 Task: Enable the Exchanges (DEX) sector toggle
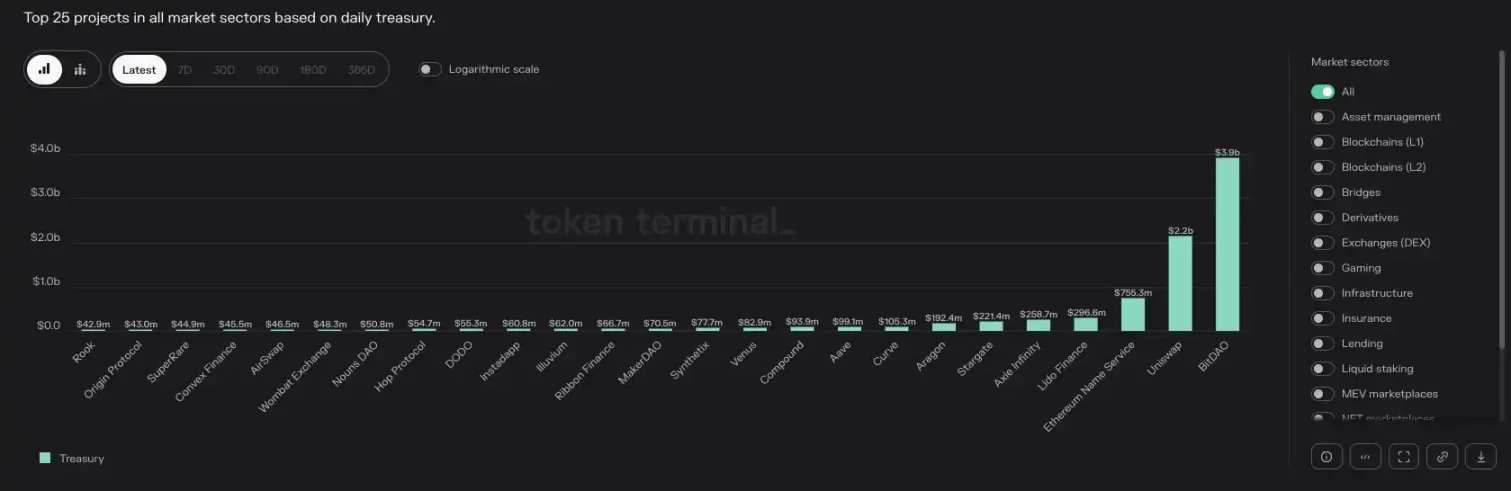1323,243
